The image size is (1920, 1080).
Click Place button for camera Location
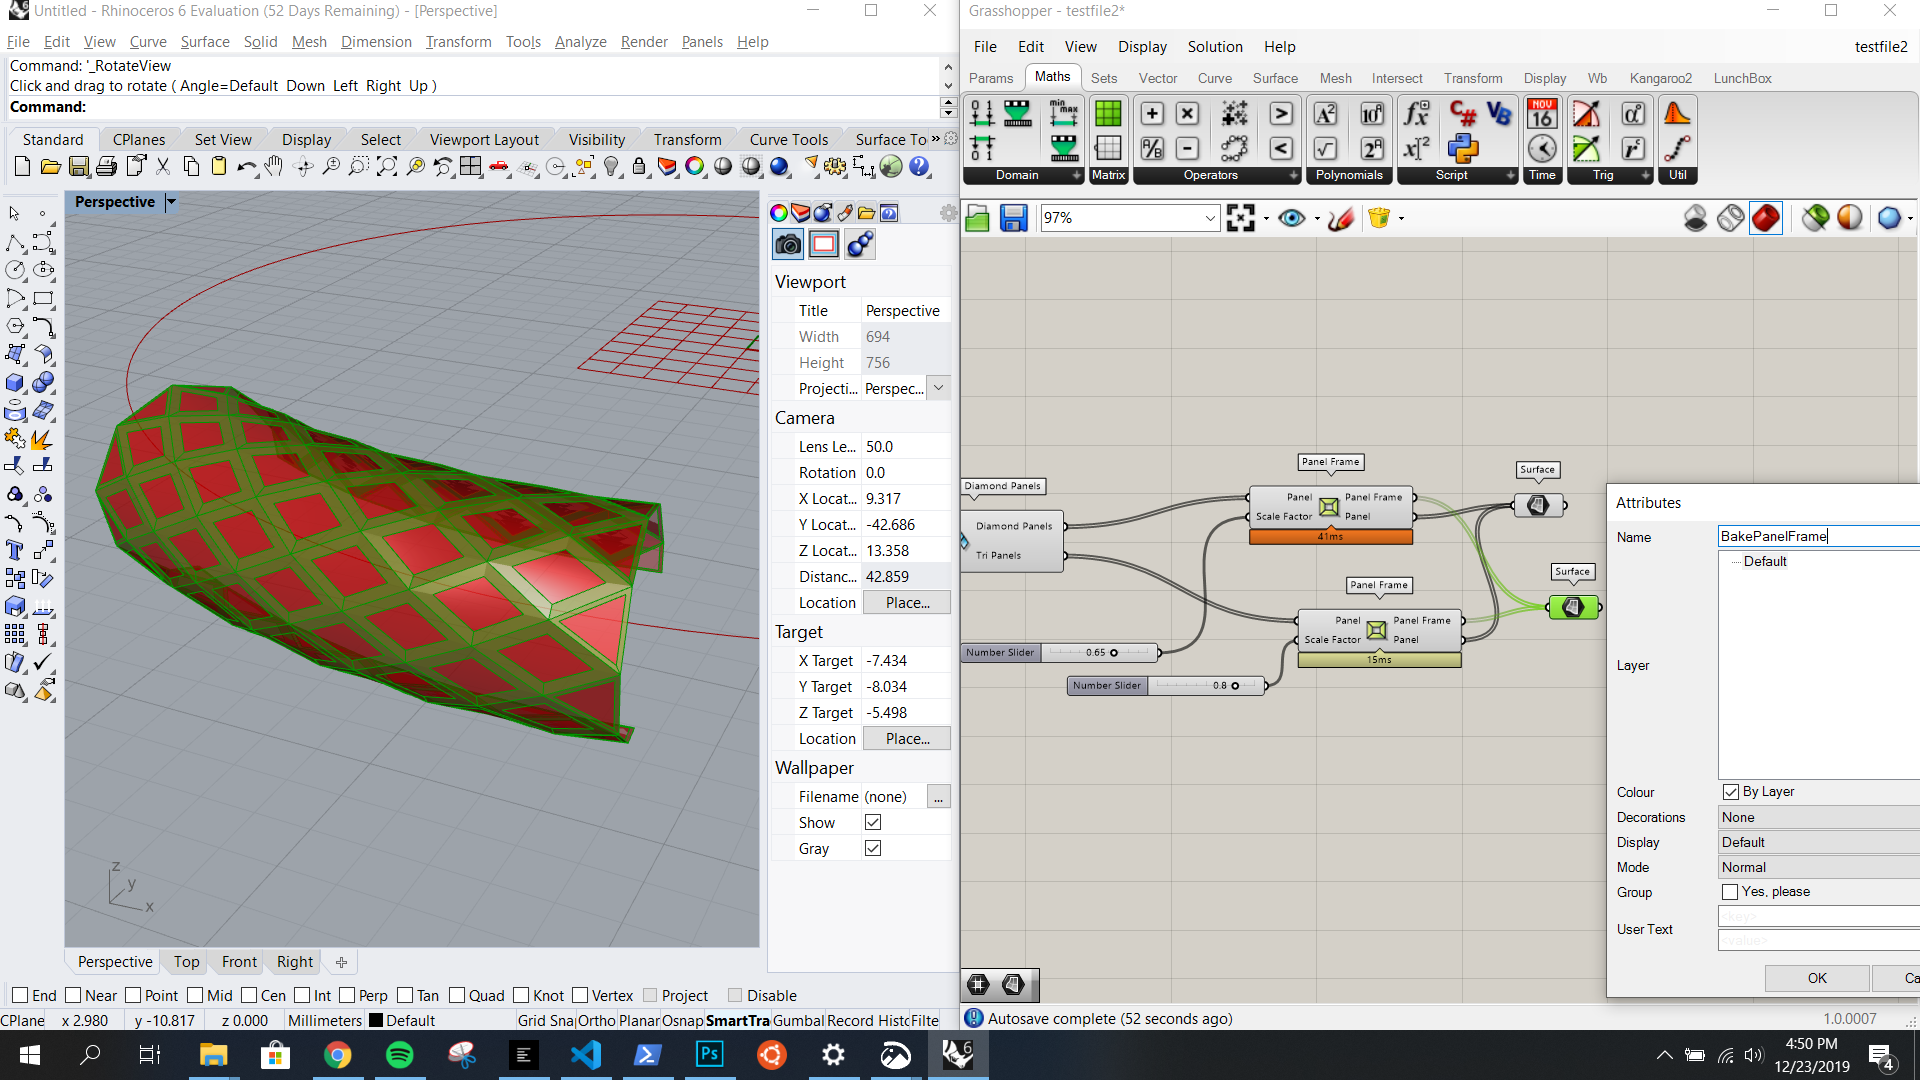click(906, 603)
